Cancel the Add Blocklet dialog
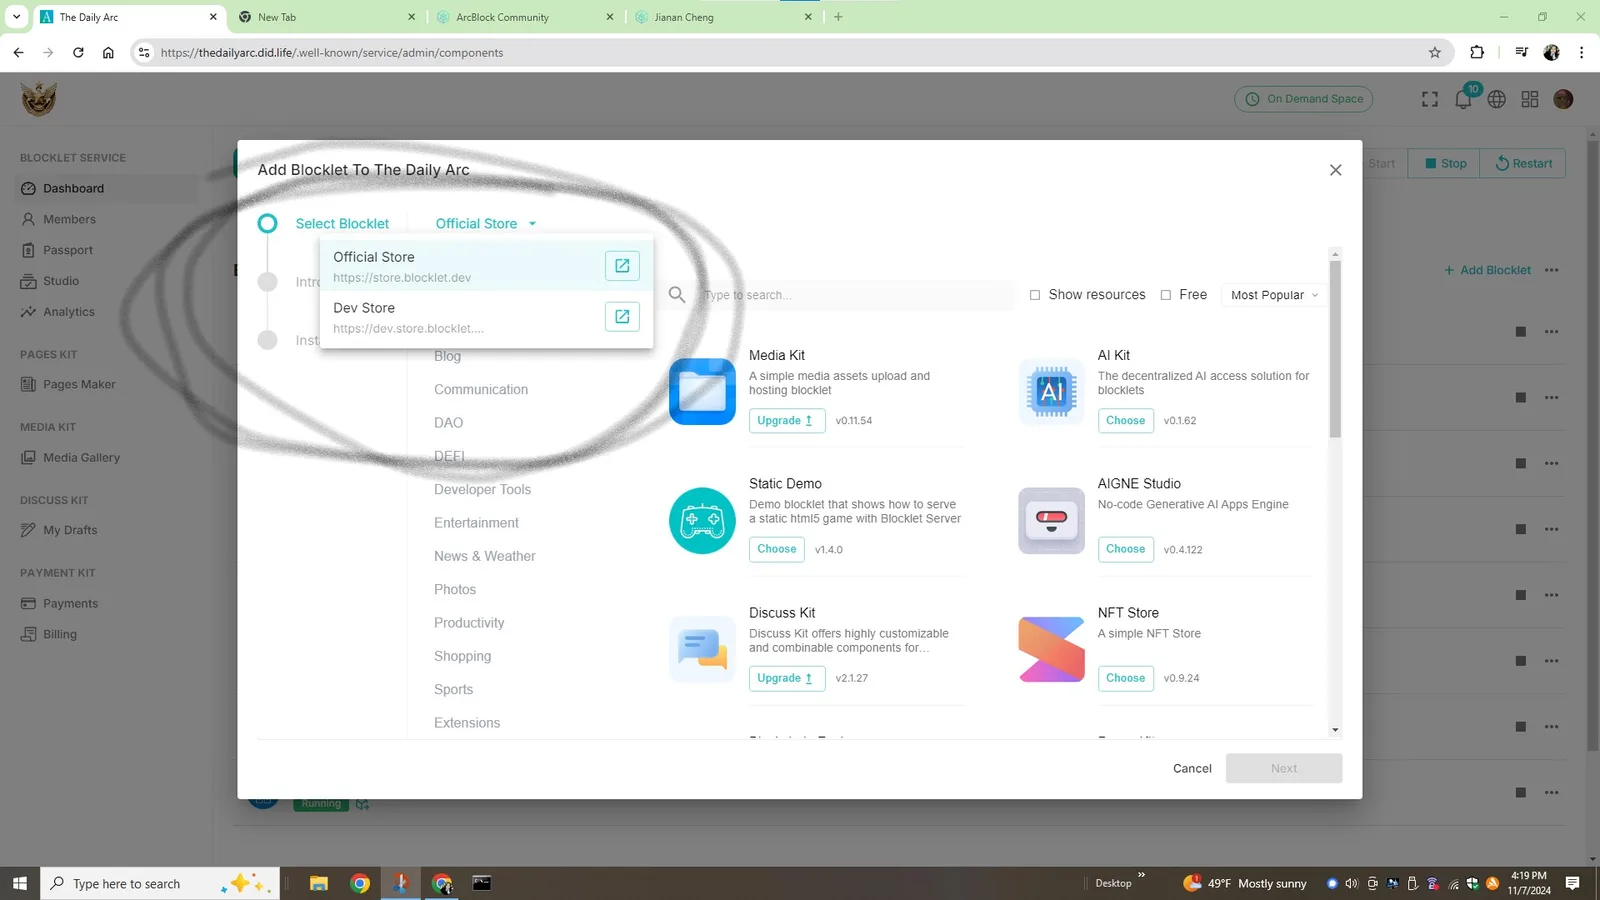This screenshot has width=1600, height=900. (1192, 768)
